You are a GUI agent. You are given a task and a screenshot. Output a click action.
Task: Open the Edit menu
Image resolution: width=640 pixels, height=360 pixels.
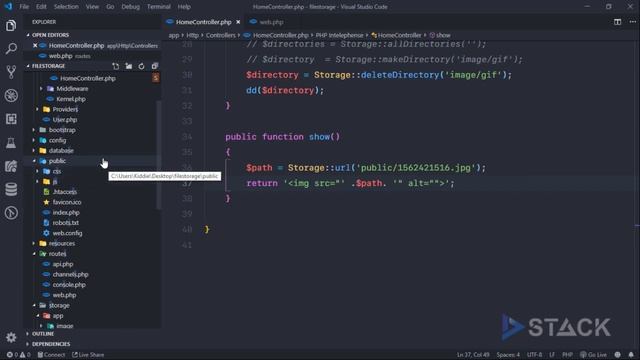coord(41,7)
